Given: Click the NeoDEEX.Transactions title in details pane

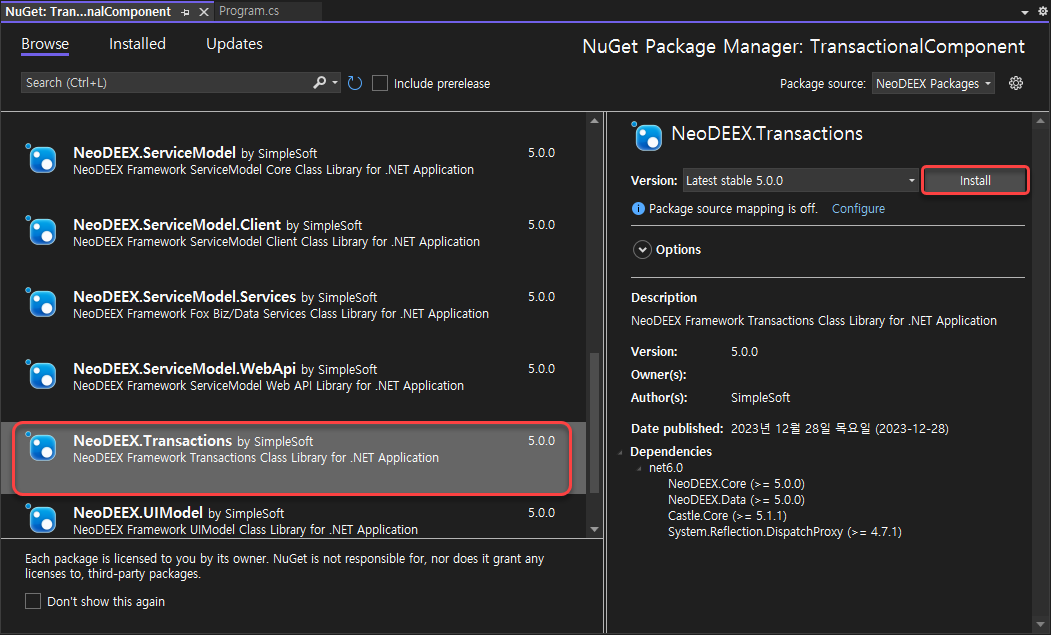Looking at the screenshot, I should point(767,133).
